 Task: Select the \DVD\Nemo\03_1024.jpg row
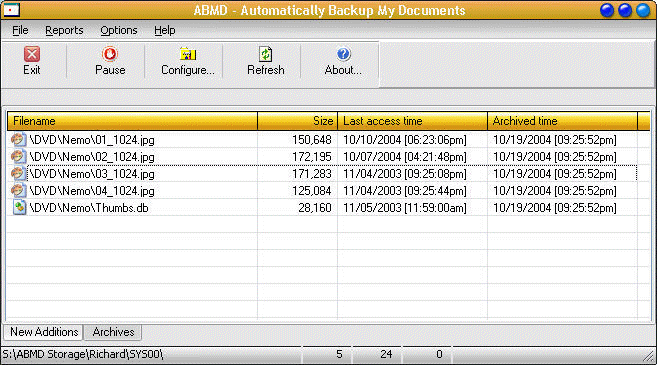322,173
